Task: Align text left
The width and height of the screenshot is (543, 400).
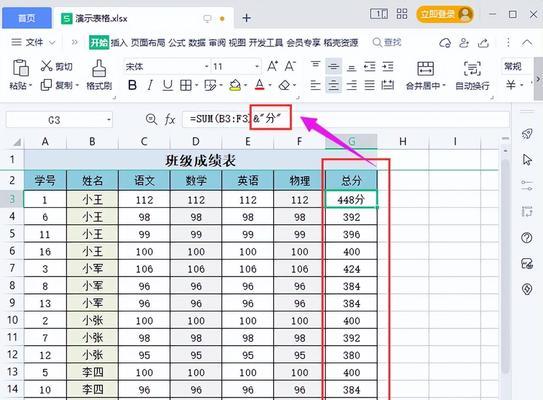Action: point(315,85)
